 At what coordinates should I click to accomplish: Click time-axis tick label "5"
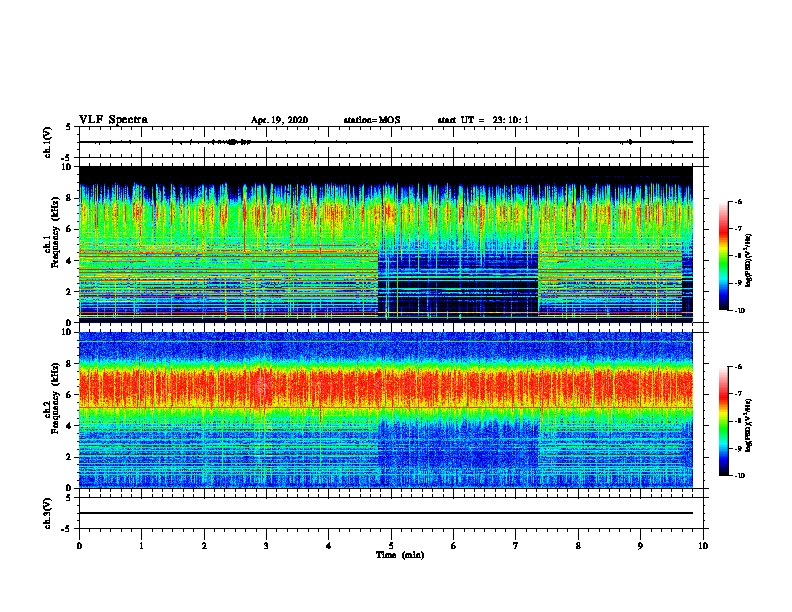pos(391,546)
